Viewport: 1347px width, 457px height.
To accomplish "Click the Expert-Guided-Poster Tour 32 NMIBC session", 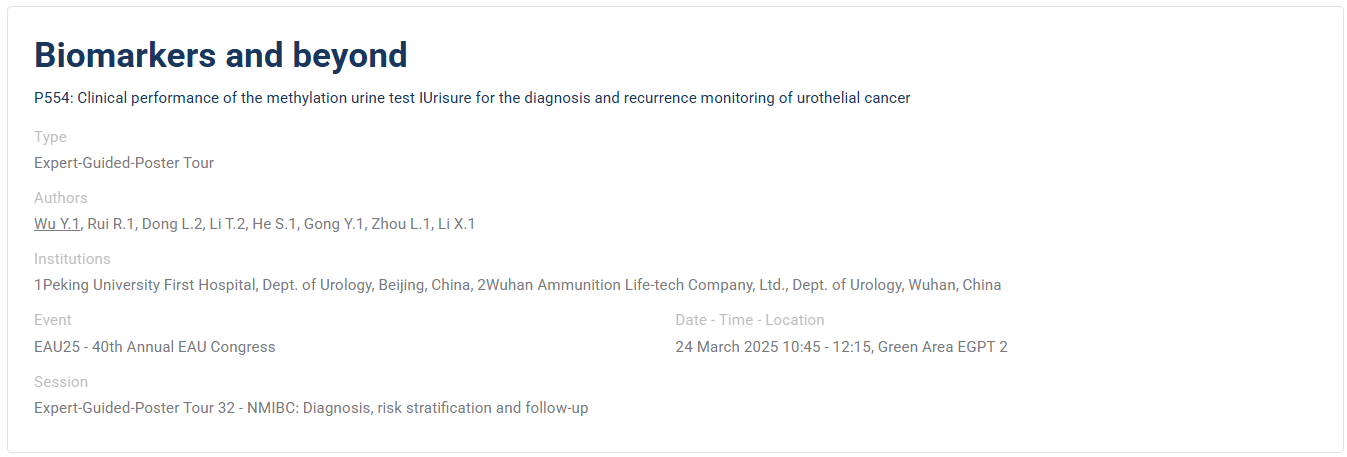I will pyautogui.click(x=311, y=408).
